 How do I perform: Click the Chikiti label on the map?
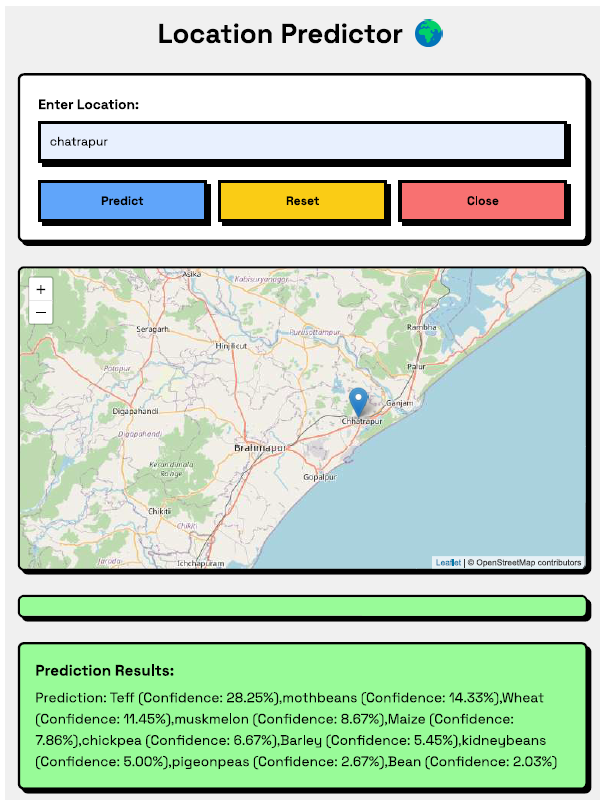pos(160,511)
